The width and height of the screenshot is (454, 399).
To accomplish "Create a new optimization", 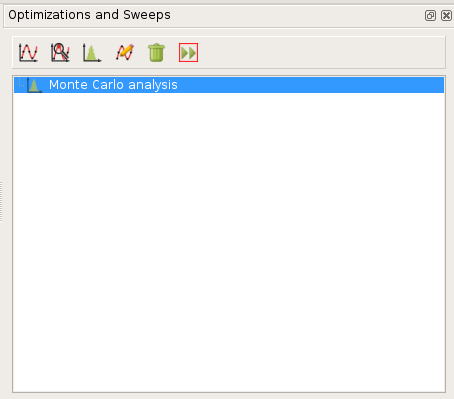I will 60,53.
